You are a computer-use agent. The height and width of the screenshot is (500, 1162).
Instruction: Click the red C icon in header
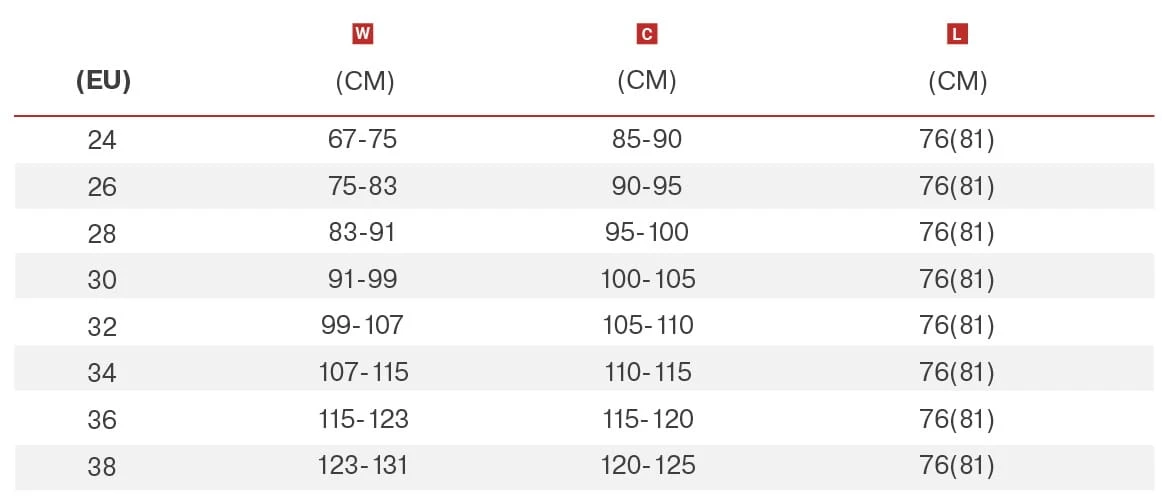click(647, 34)
